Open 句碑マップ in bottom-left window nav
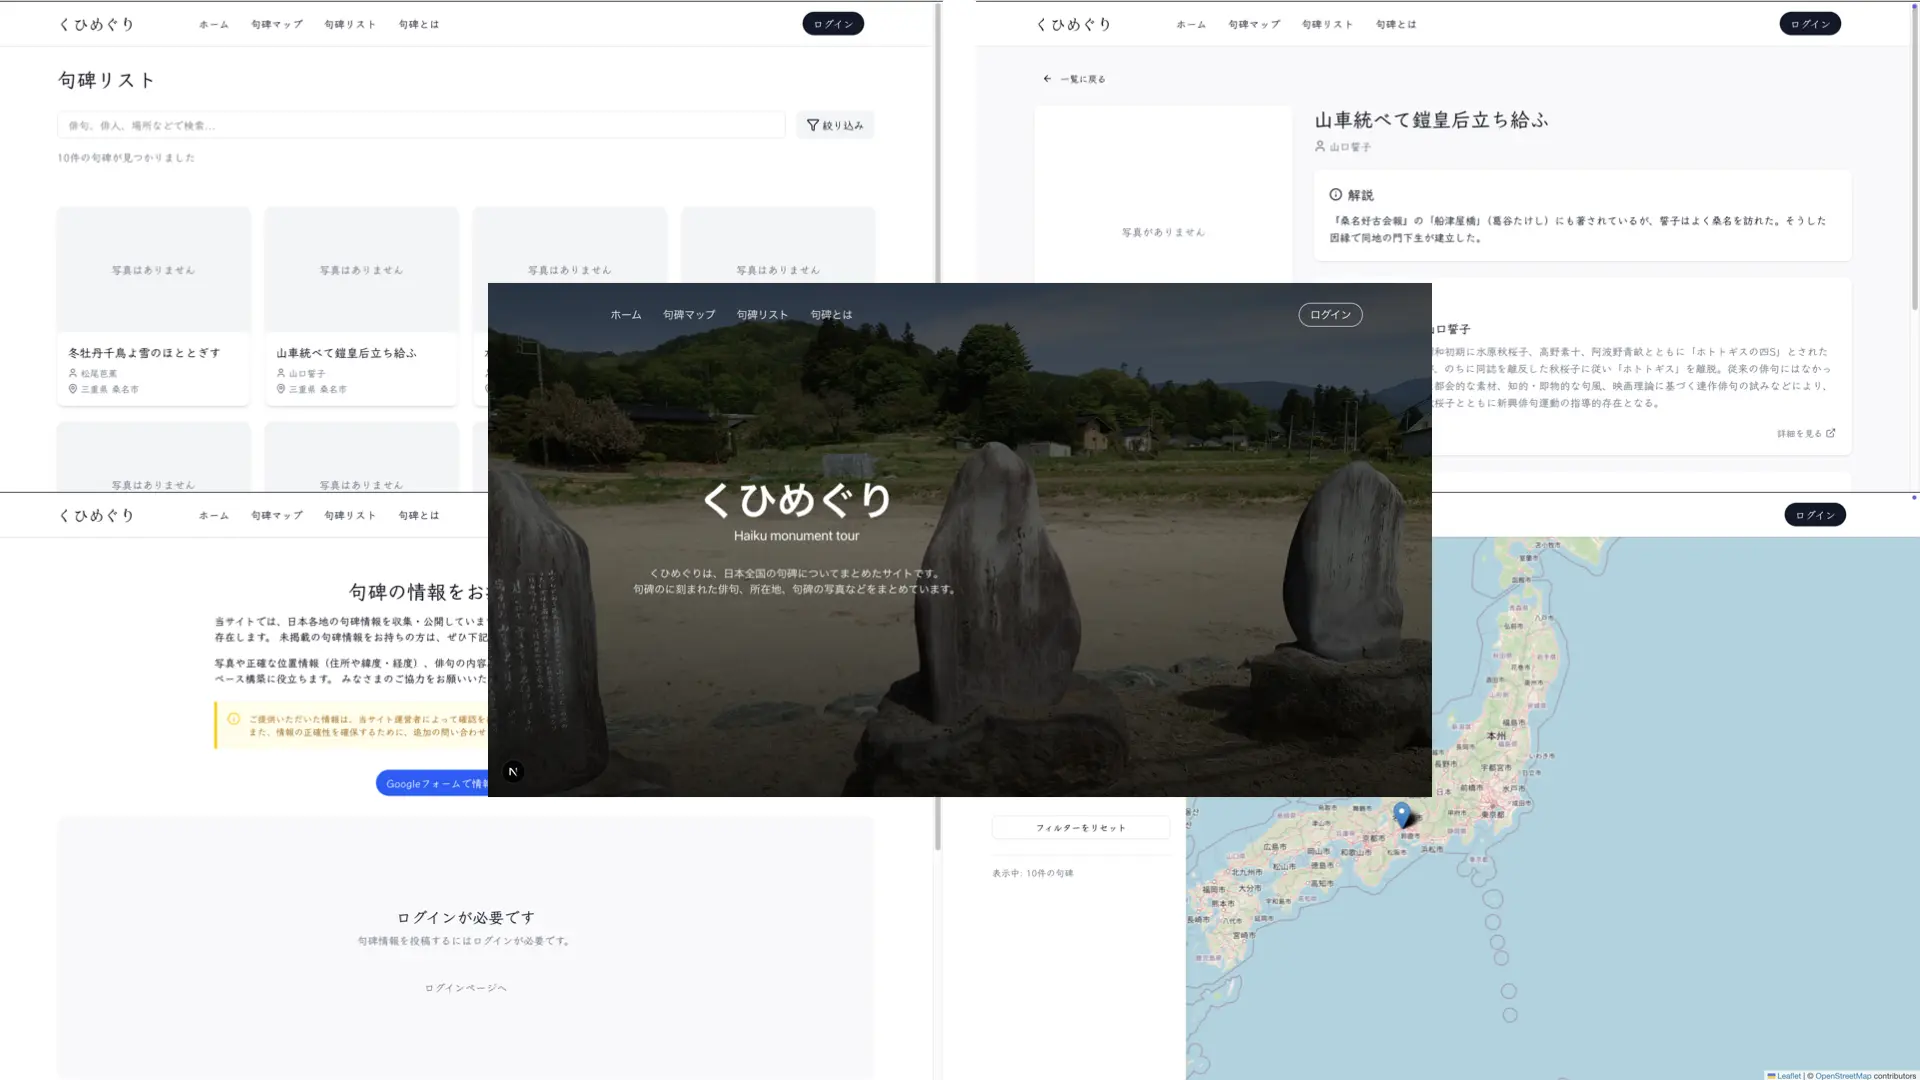 (x=277, y=515)
